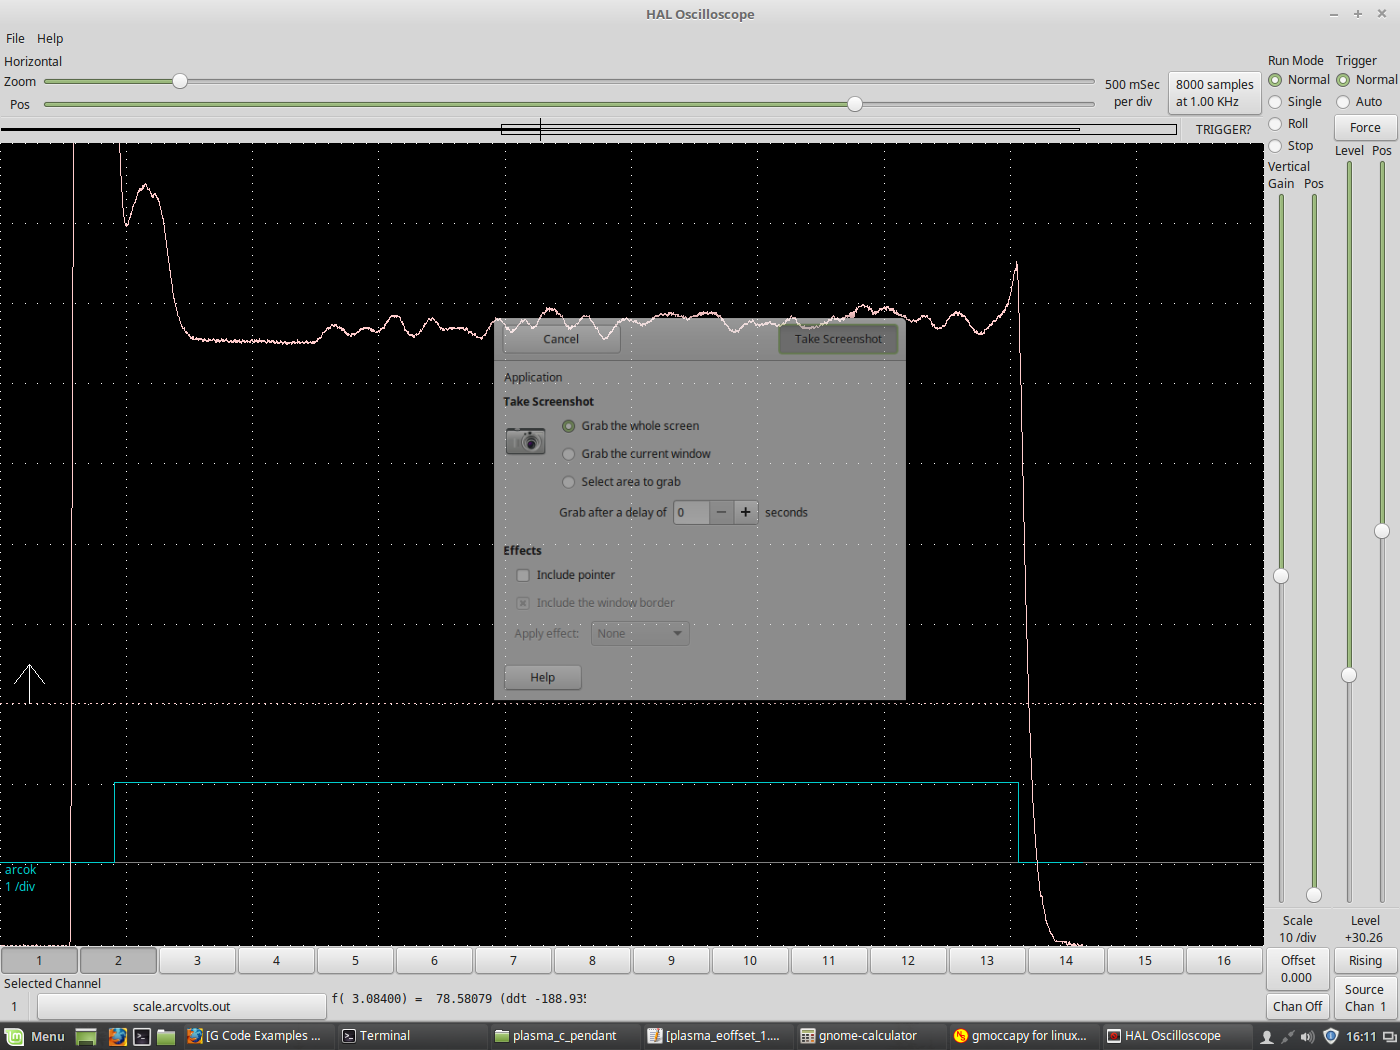
Task: Select channel 1 button
Action: (39, 961)
